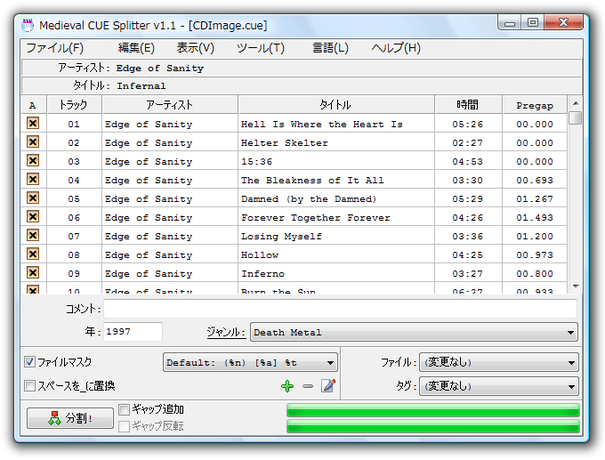Click track number cell '07'
Viewport: 605px width, 460px height.
[74, 236]
